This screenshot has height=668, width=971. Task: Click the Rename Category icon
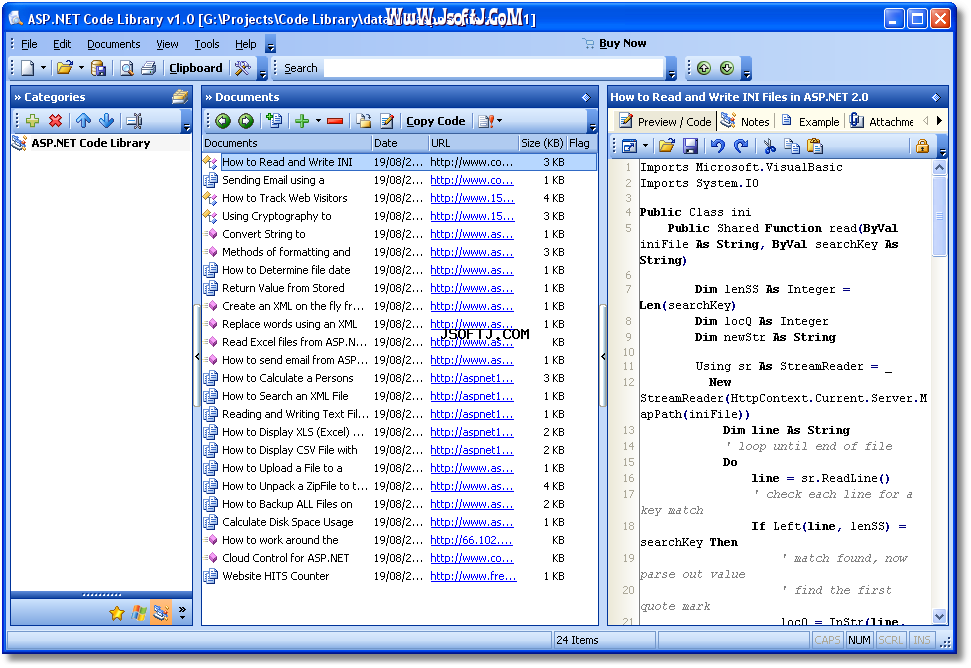pyautogui.click(x=134, y=121)
